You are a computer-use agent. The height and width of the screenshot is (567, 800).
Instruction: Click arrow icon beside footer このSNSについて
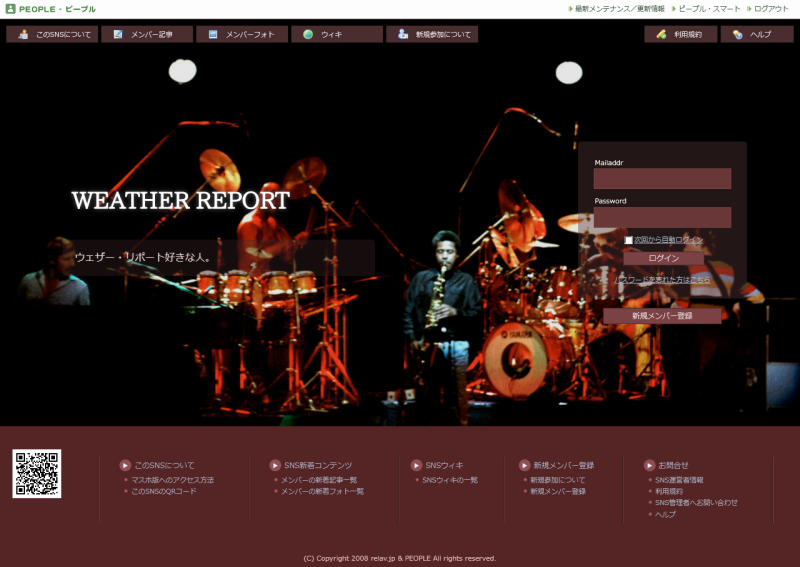125,465
